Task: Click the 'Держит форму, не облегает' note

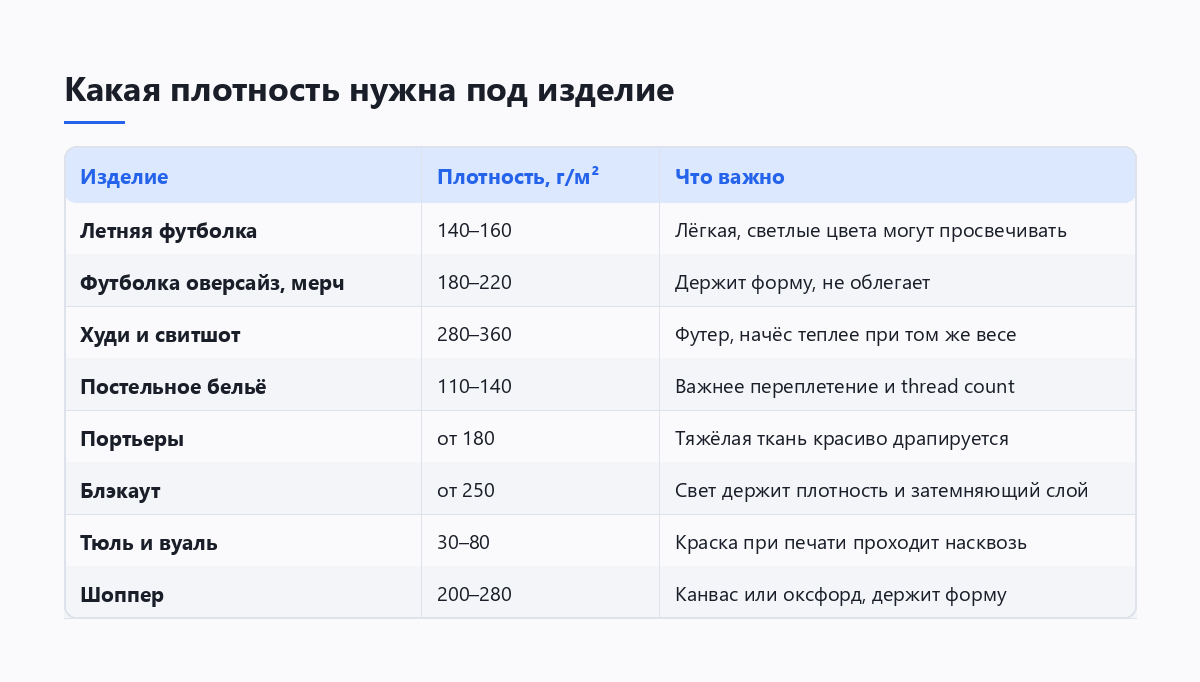Action: pyautogui.click(x=802, y=283)
